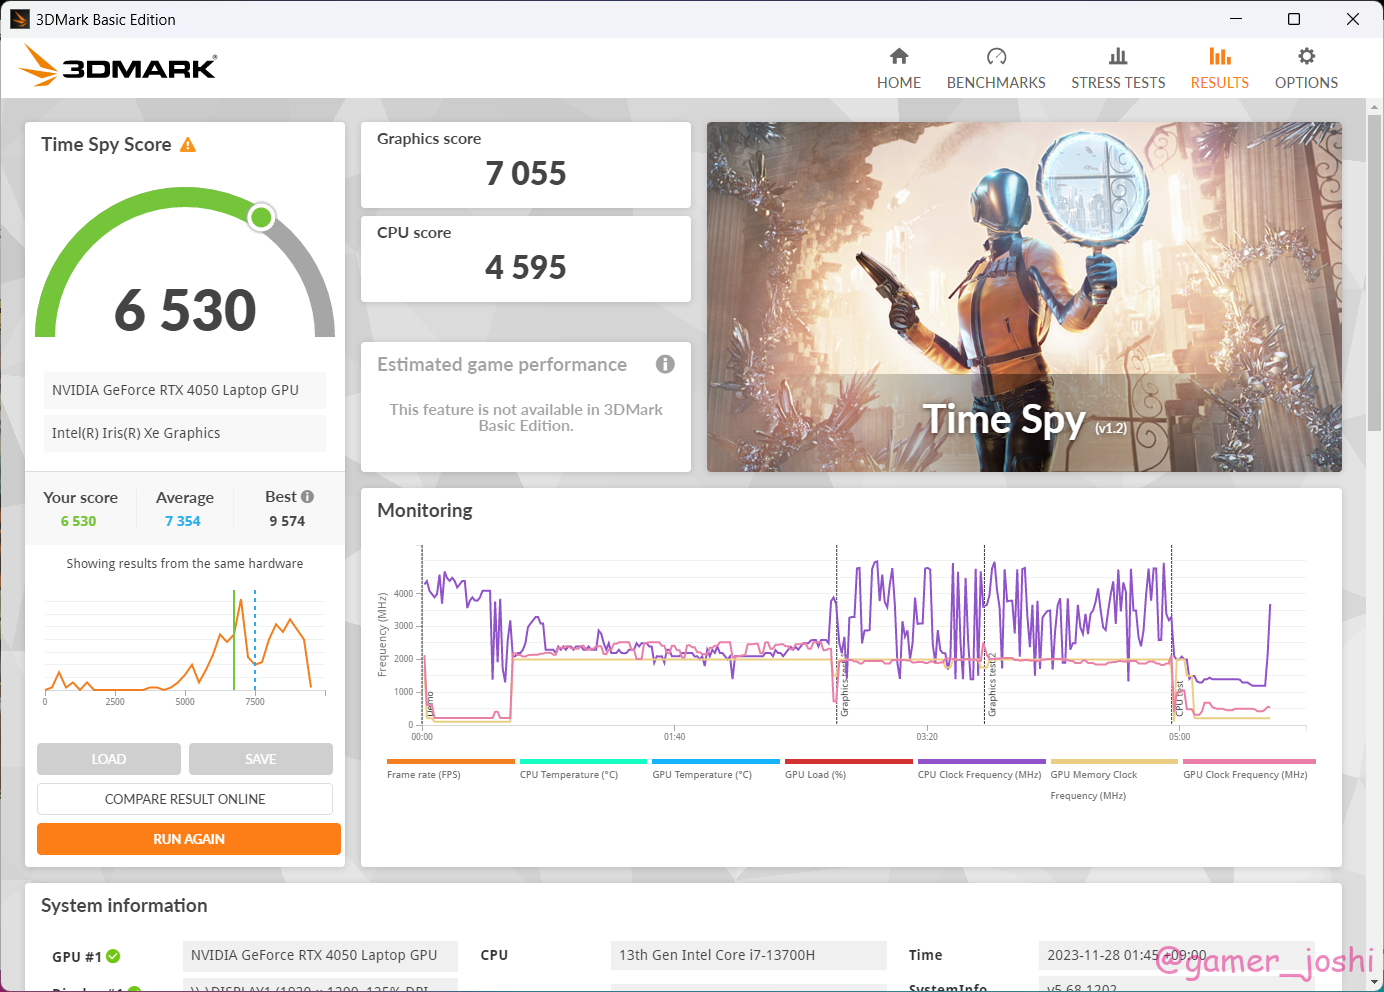Toggle CPU Temperature legend swatch
1384x992 pixels.
coord(583,761)
